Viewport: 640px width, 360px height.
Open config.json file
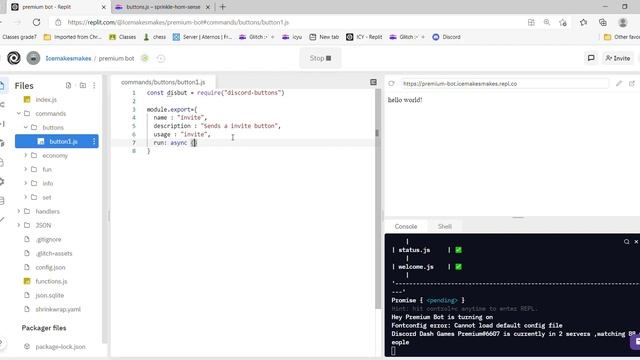pos(50,267)
